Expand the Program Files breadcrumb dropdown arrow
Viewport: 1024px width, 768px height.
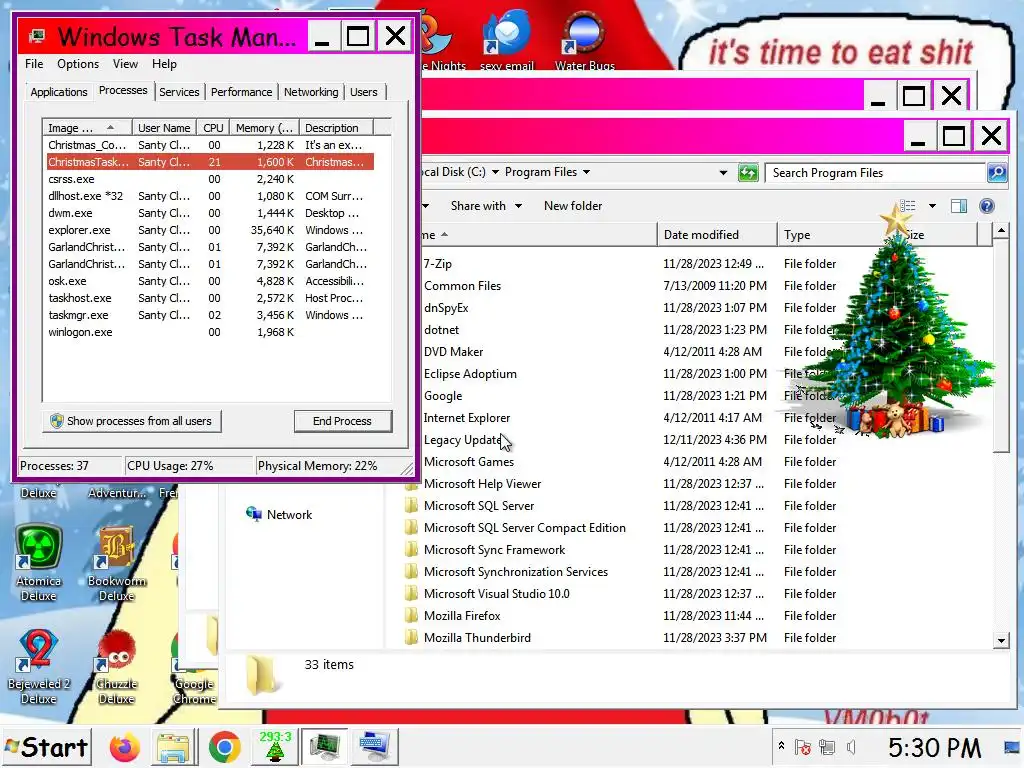(x=586, y=172)
